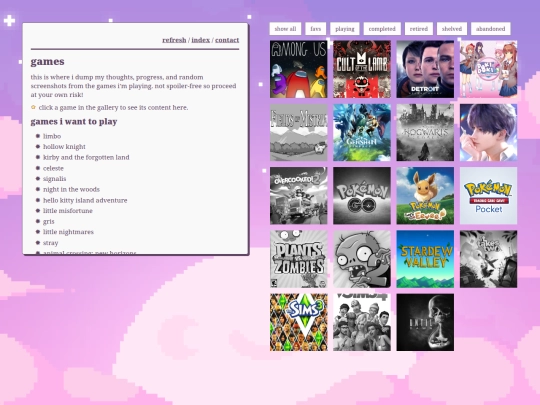Screen dimensions: 540x405
Task: Select the Until Dawn skull cover
Action: 425,322
